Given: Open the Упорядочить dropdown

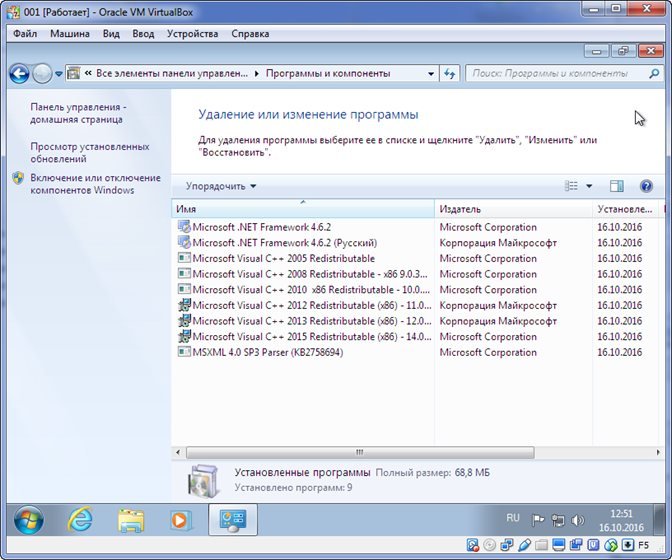Looking at the screenshot, I should click(221, 186).
